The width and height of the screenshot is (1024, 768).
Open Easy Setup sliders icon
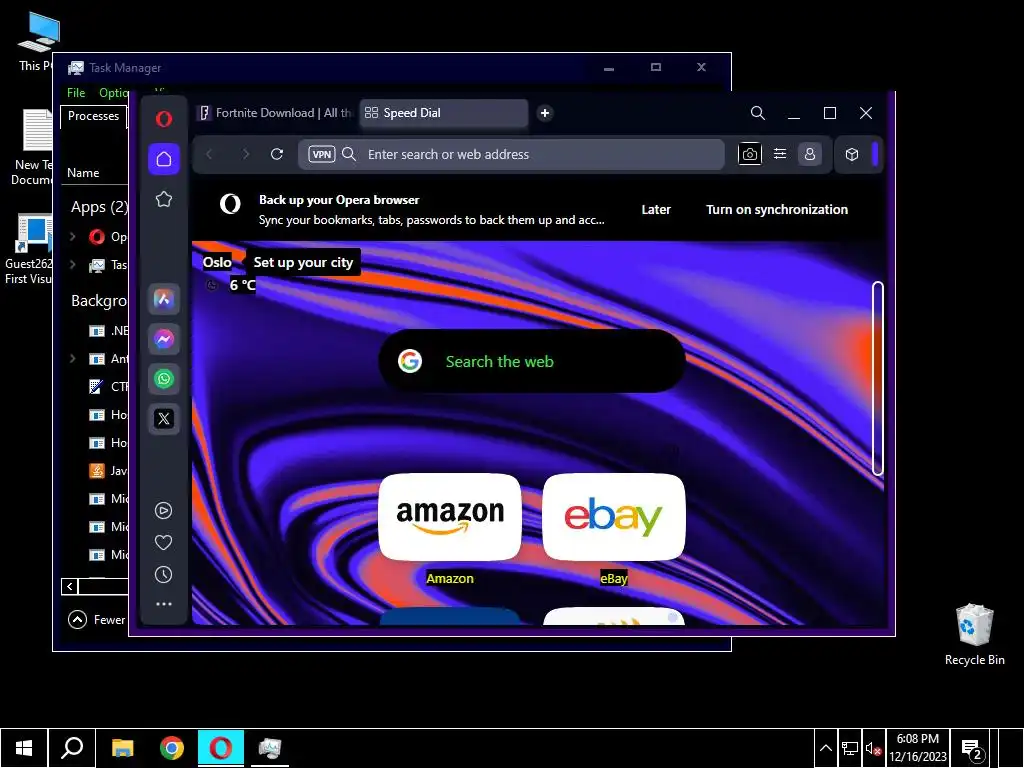pyautogui.click(x=780, y=154)
